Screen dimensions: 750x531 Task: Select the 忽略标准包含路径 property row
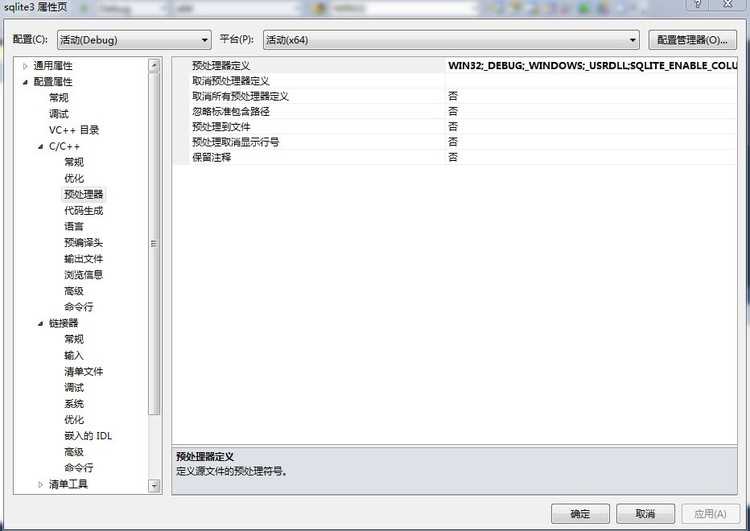(454, 111)
